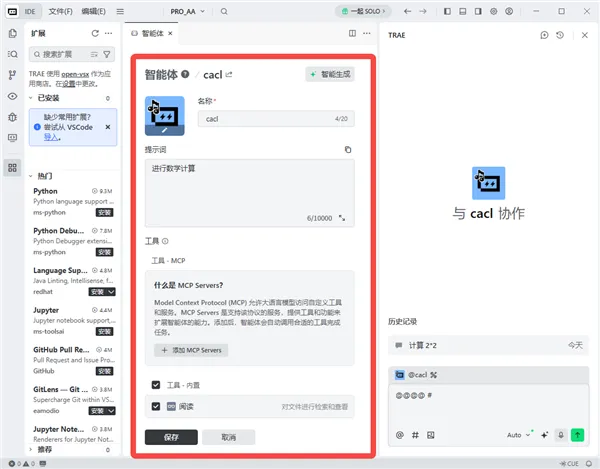The image size is (600, 469).
Task: Toggle the bottom panel layout icon
Action: 463,11
